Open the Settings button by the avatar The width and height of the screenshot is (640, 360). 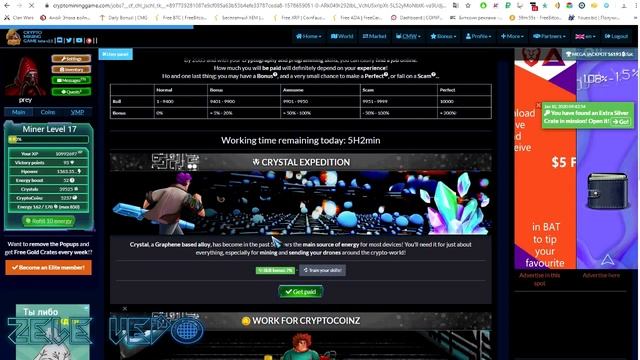pyautogui.click(x=71, y=59)
